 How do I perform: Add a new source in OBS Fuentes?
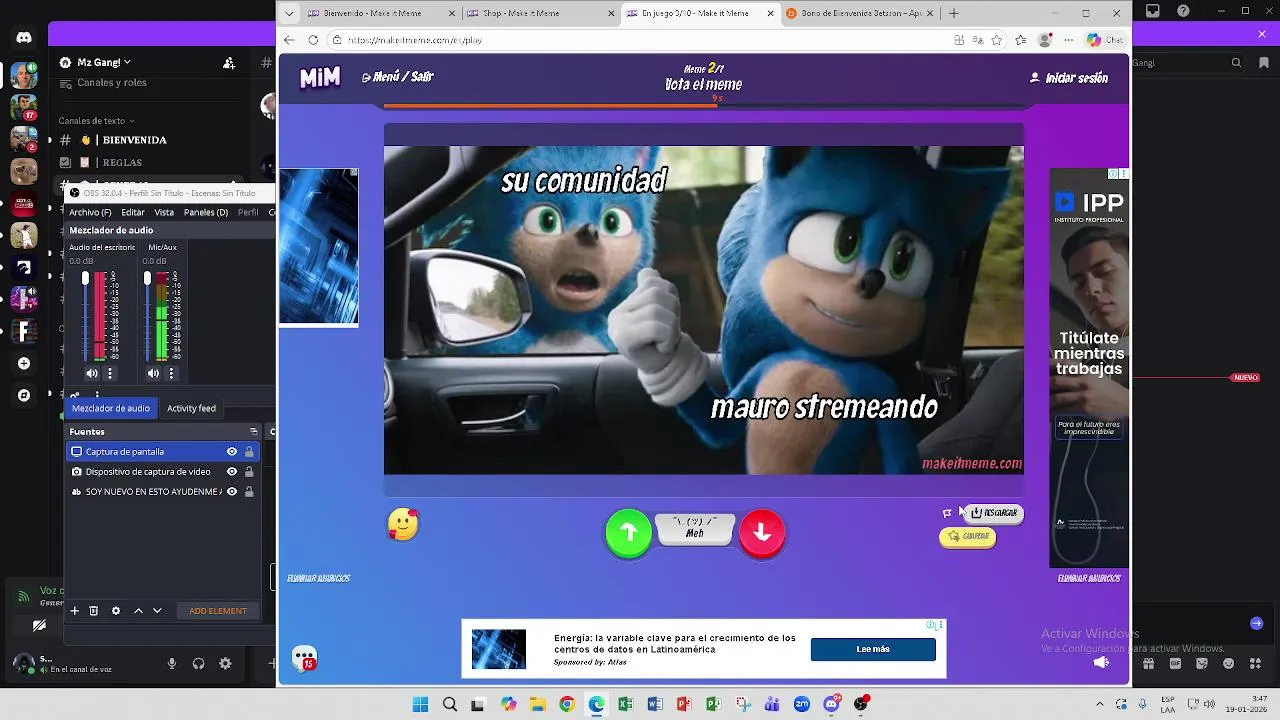pos(74,611)
